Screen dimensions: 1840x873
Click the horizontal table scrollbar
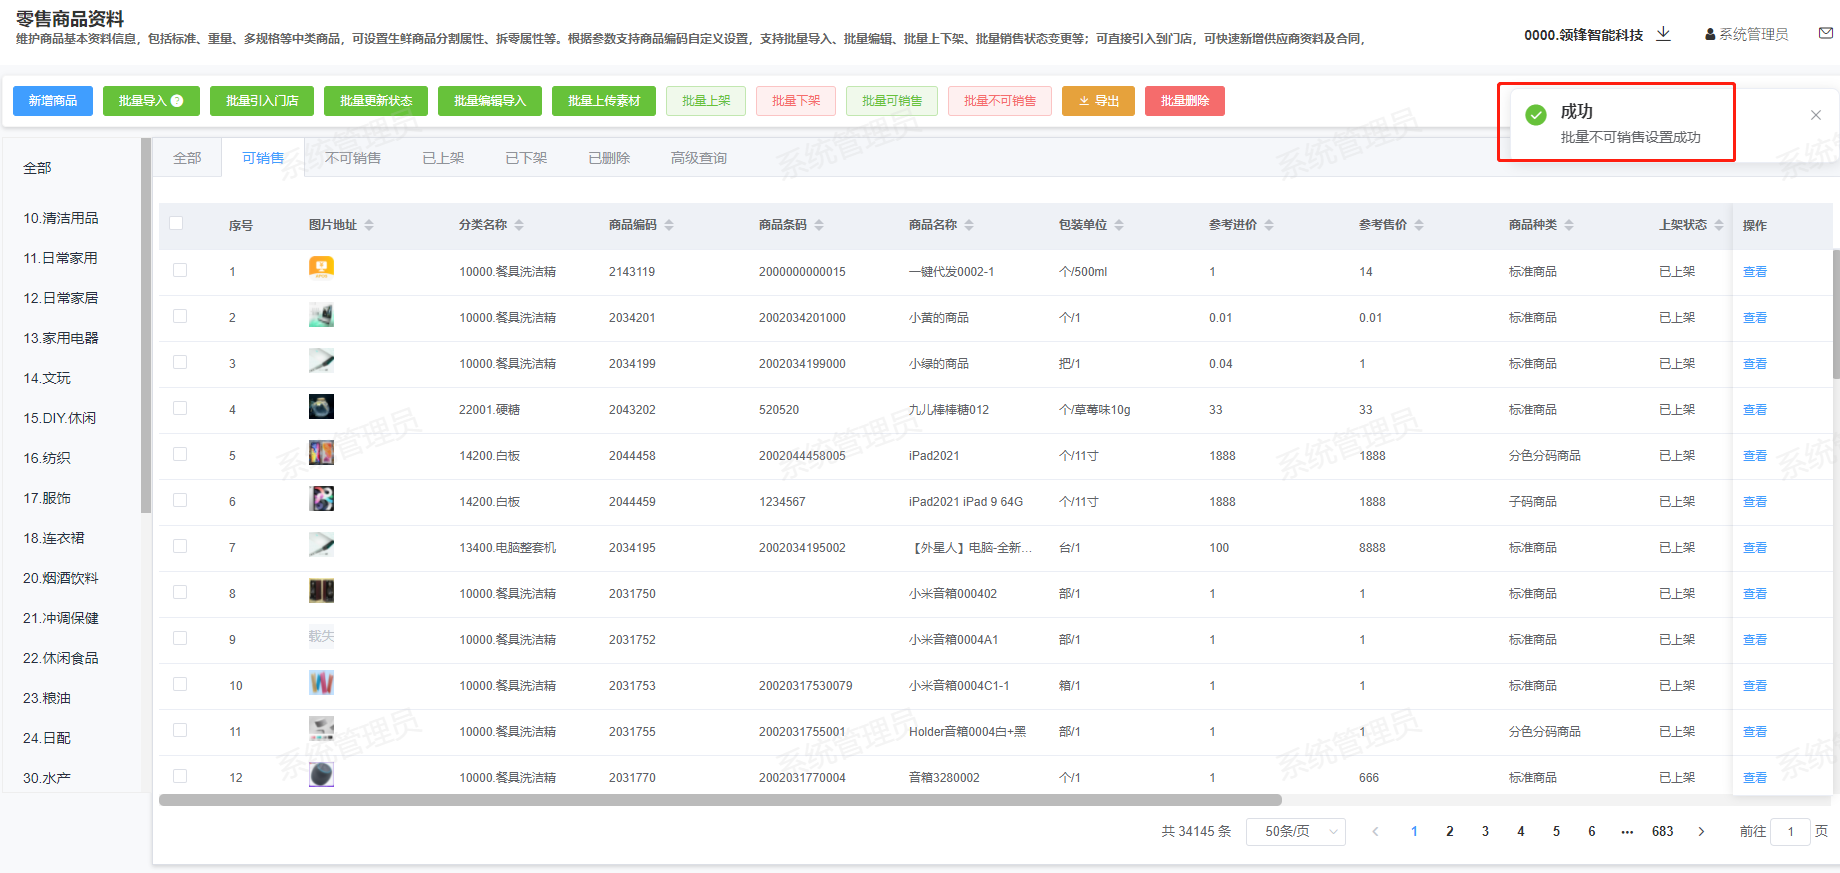720,800
